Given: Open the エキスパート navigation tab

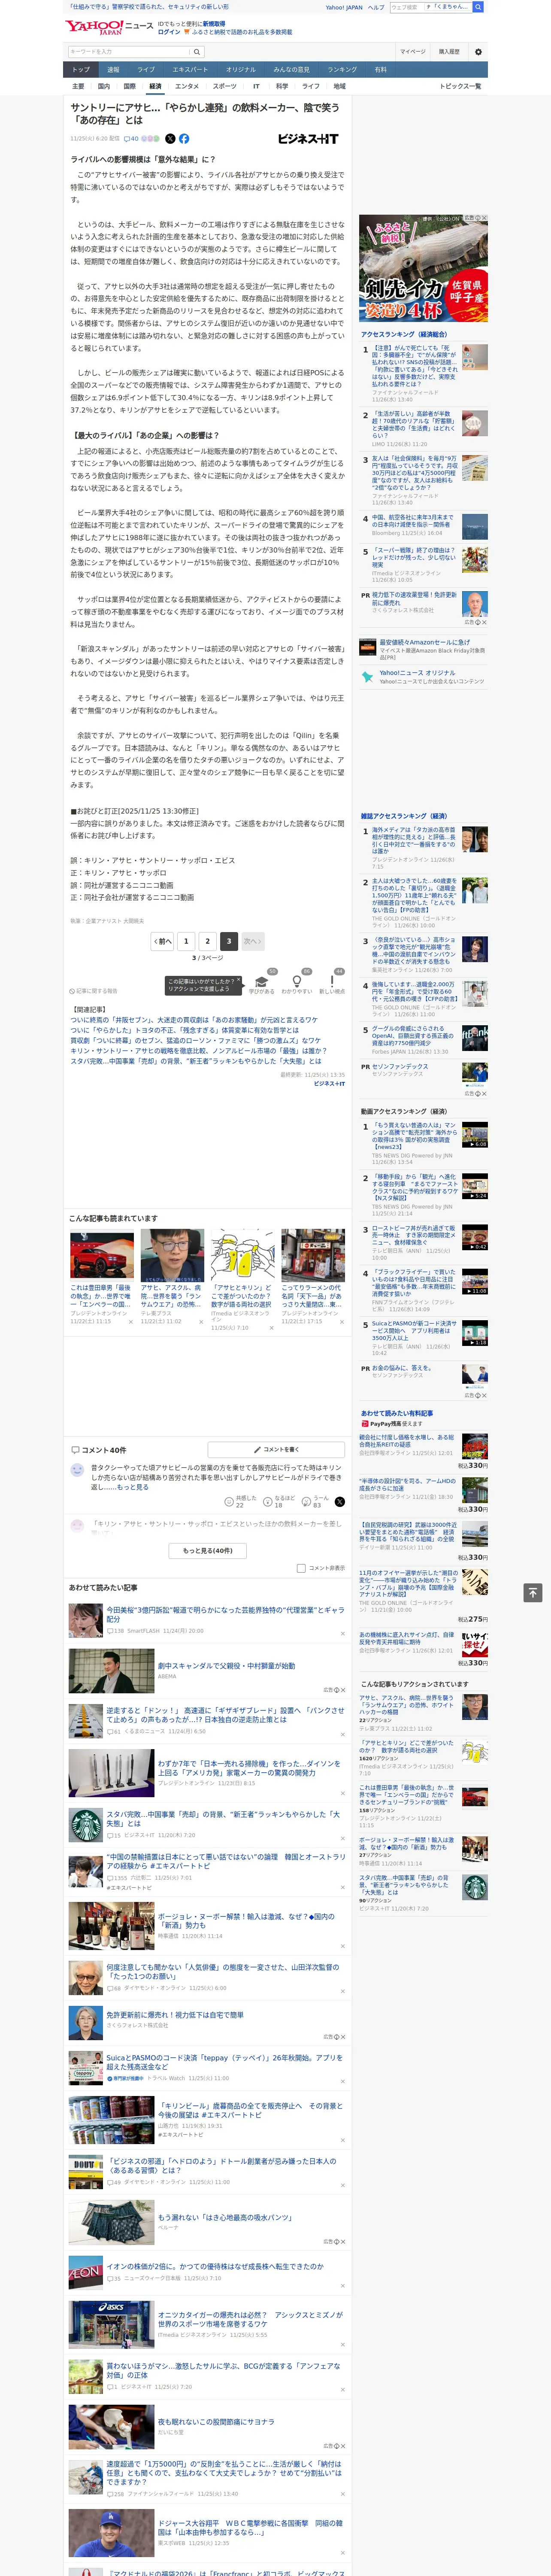Looking at the screenshot, I should tap(190, 70).
